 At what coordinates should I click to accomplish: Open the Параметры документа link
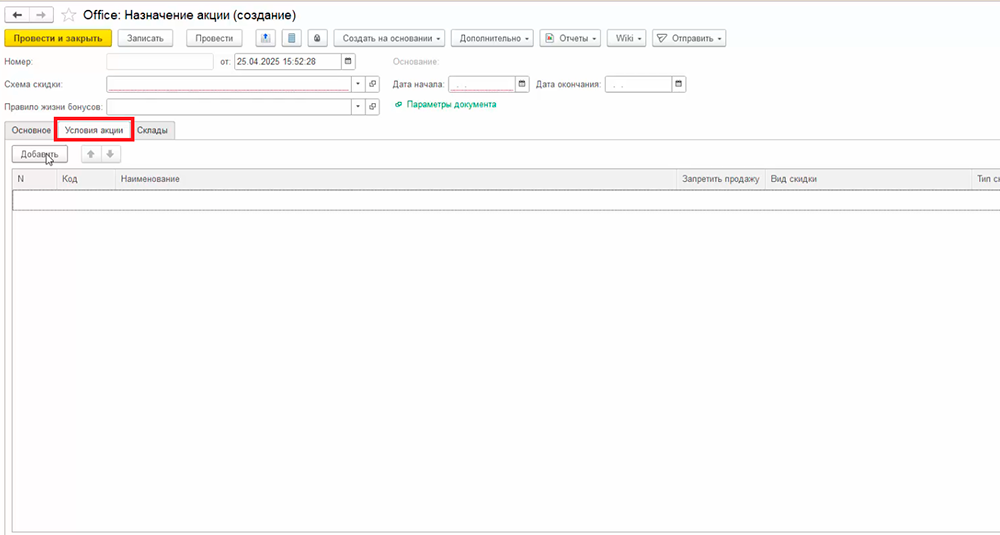click(x=451, y=104)
